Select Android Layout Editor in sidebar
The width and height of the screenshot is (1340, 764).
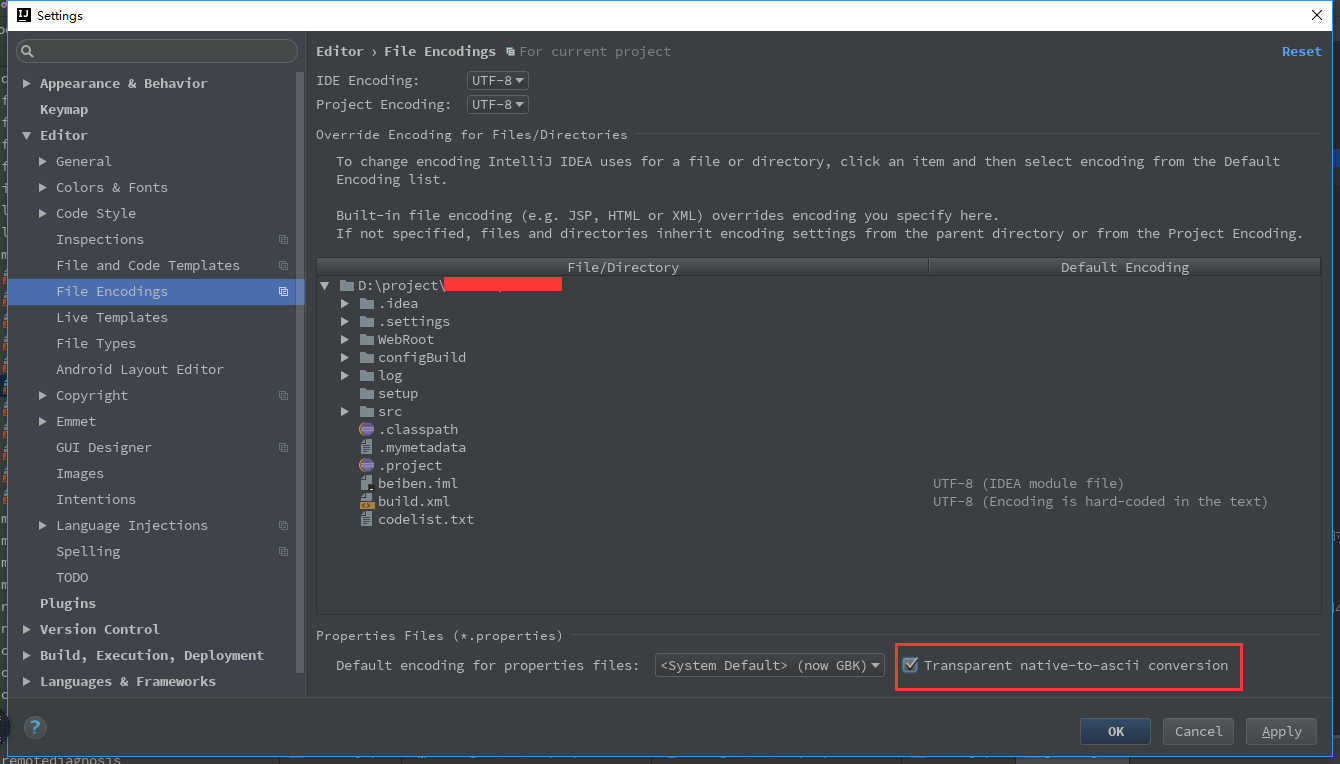(x=140, y=370)
